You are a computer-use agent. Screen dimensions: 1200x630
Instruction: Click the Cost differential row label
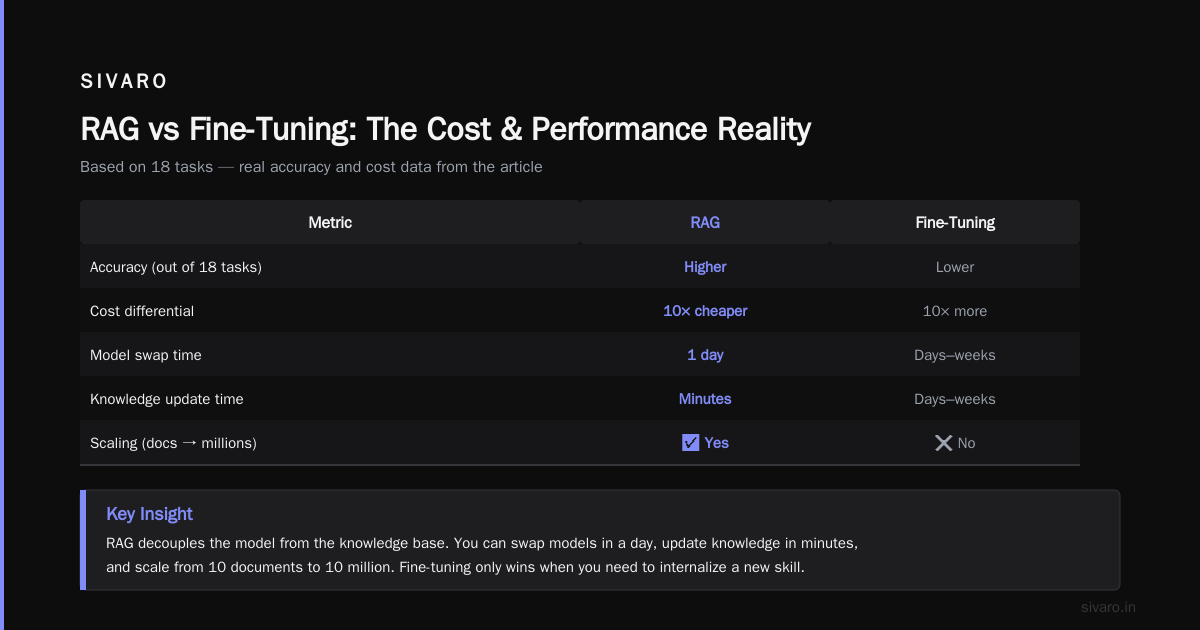click(142, 311)
